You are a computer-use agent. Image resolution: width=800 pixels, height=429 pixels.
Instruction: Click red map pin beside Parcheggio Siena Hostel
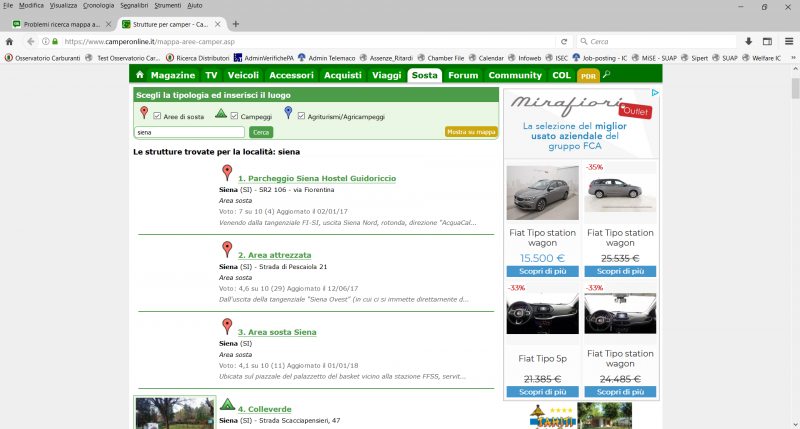(227, 173)
